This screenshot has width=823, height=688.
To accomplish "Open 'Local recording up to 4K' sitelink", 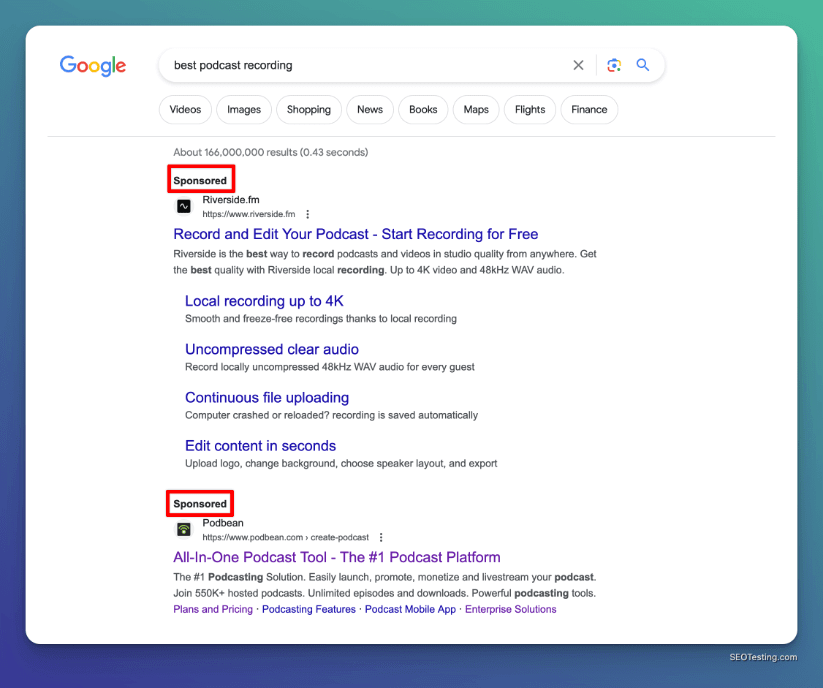I will coord(264,301).
